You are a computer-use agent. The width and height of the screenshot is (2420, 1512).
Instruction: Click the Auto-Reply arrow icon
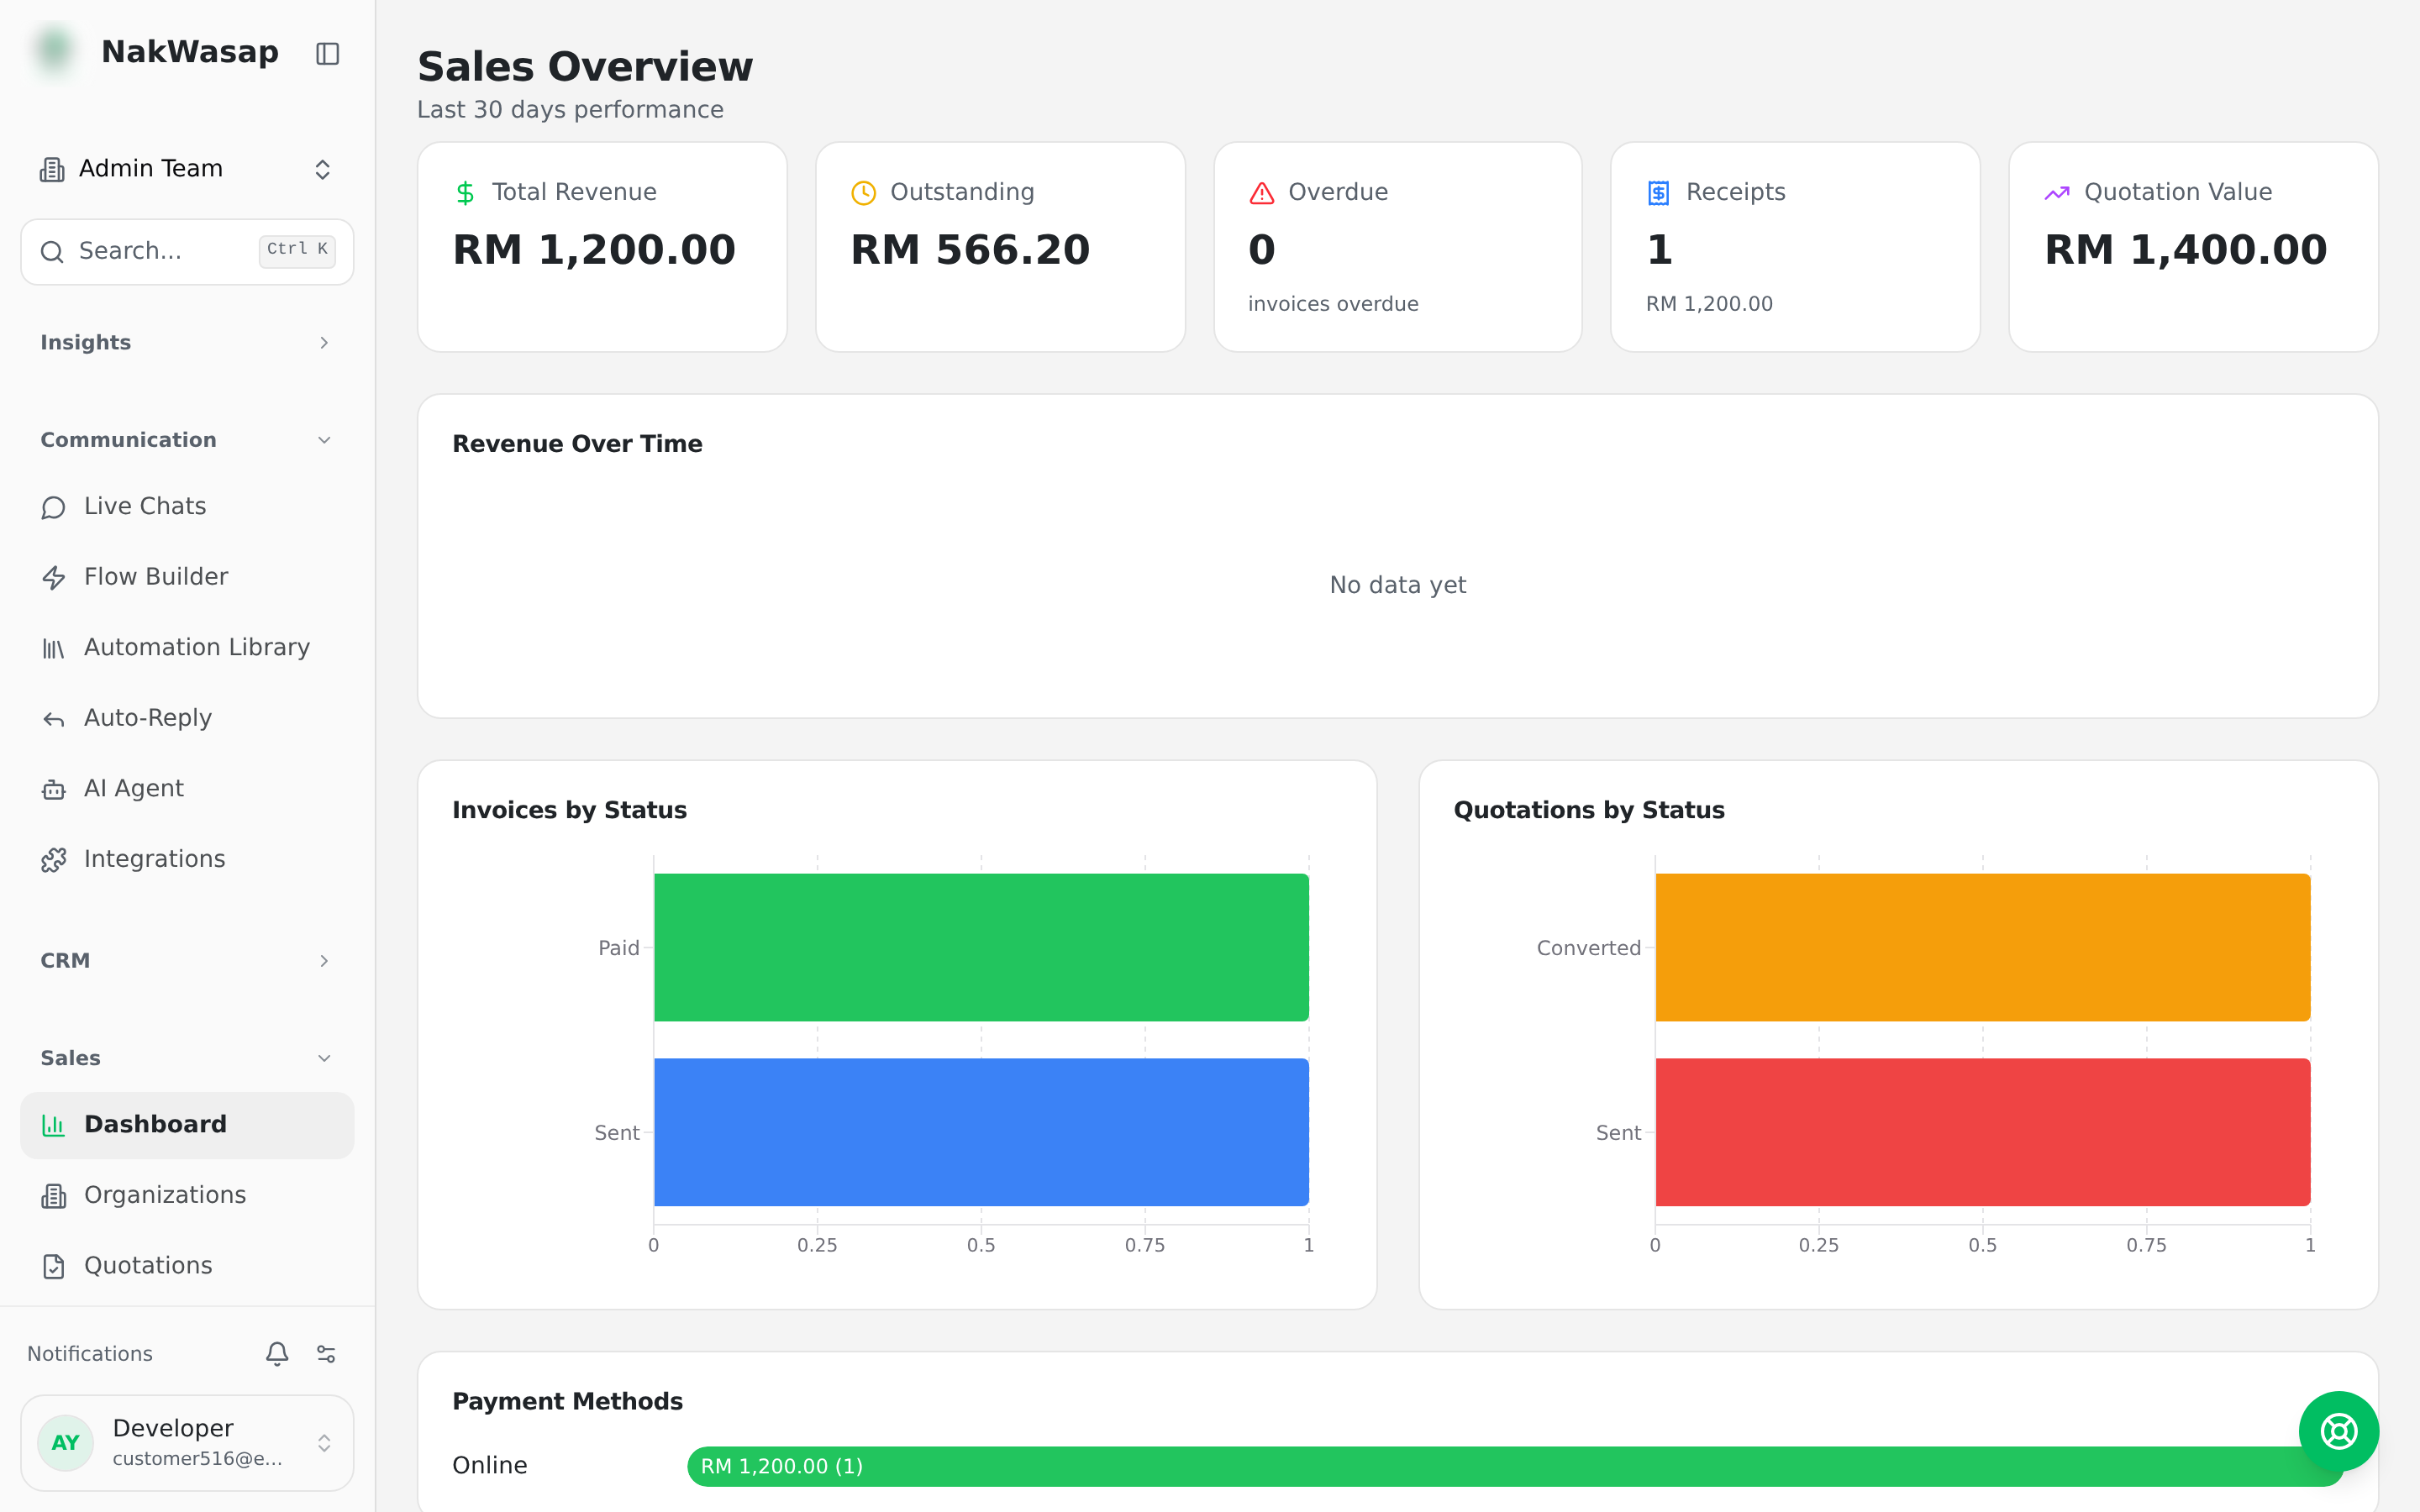(54, 719)
